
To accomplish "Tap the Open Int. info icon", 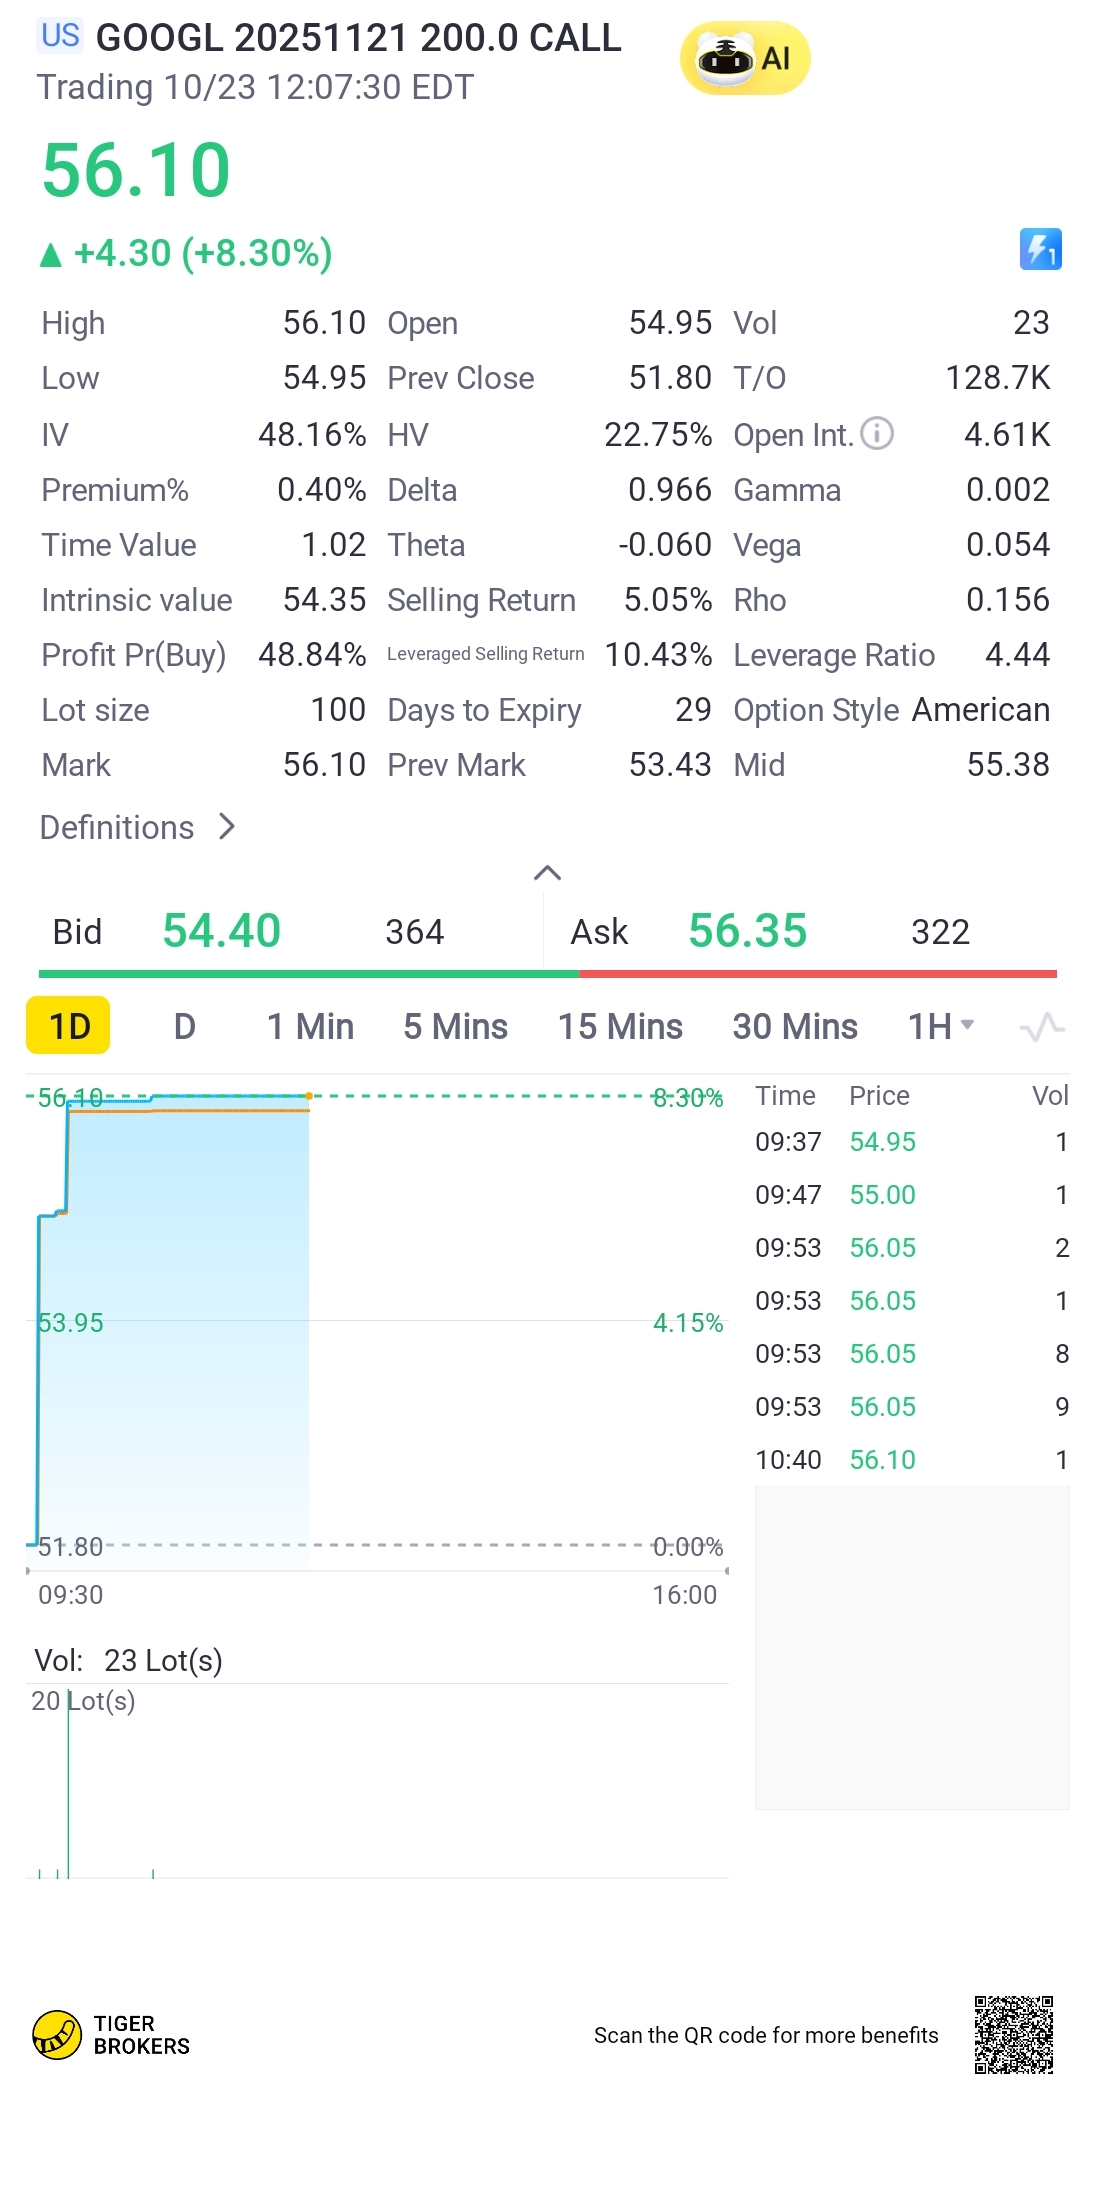I will [x=877, y=434].
